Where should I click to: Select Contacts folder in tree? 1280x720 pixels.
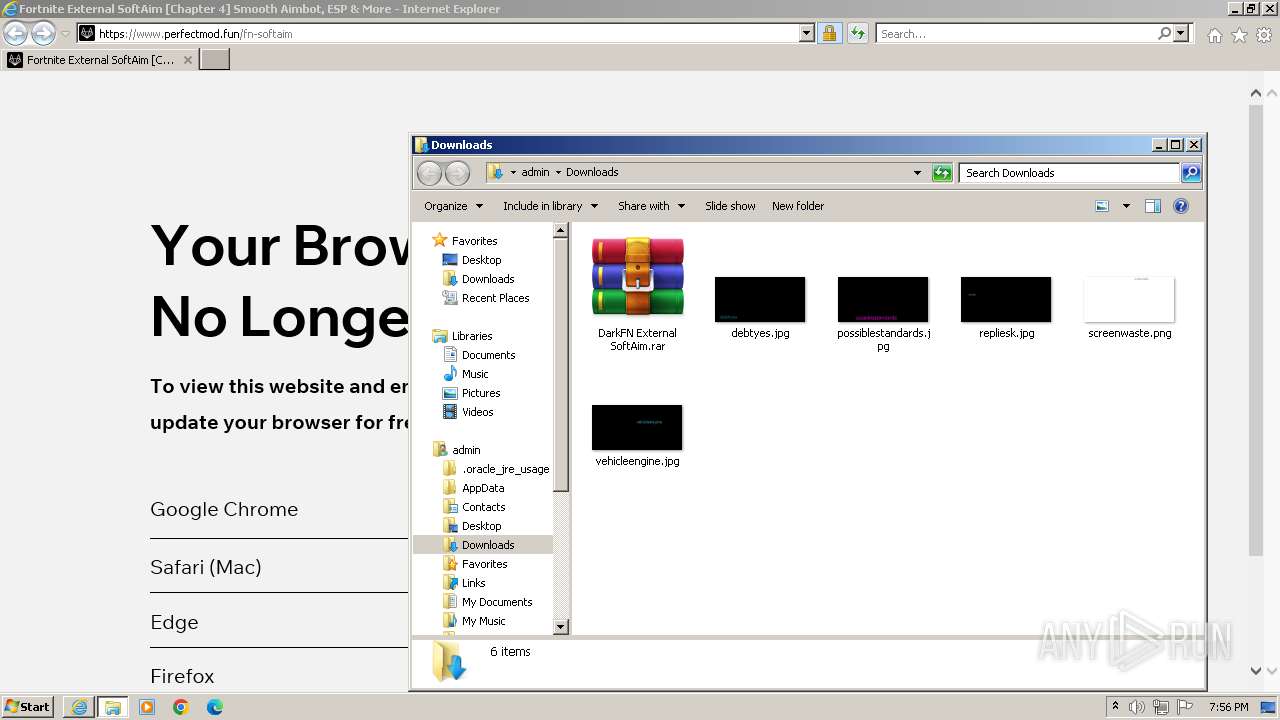[x=483, y=507]
